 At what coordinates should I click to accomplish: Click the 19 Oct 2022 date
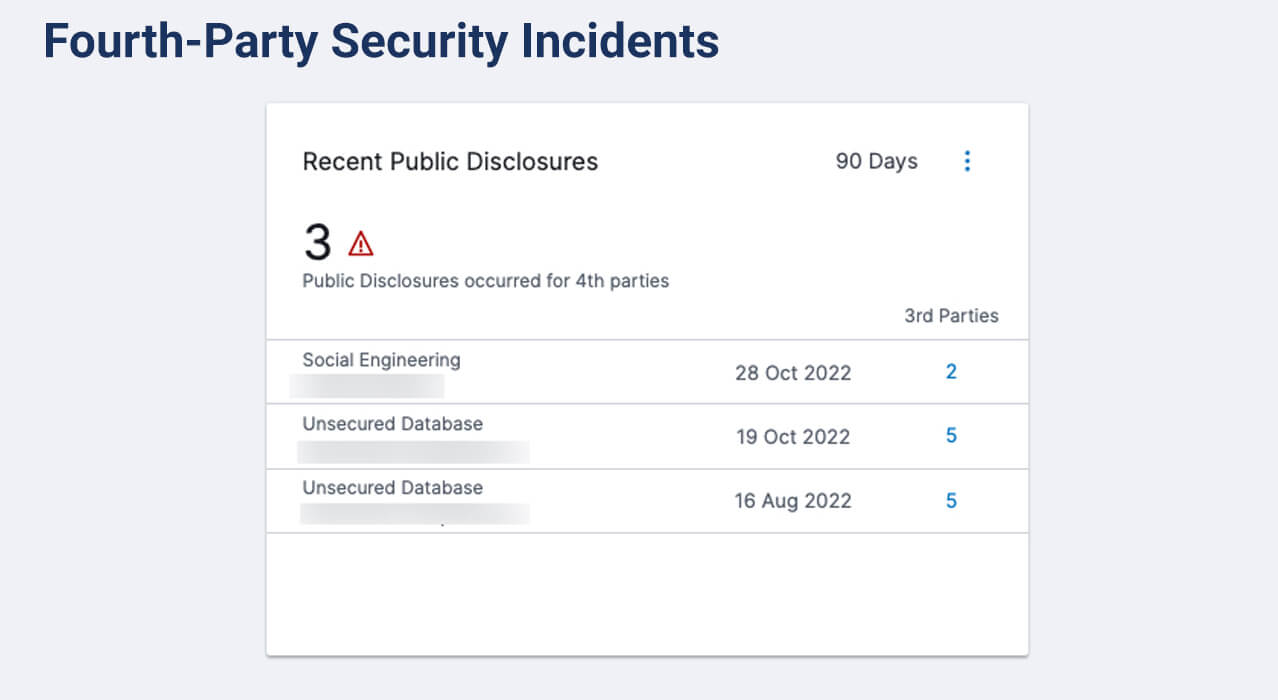[793, 437]
